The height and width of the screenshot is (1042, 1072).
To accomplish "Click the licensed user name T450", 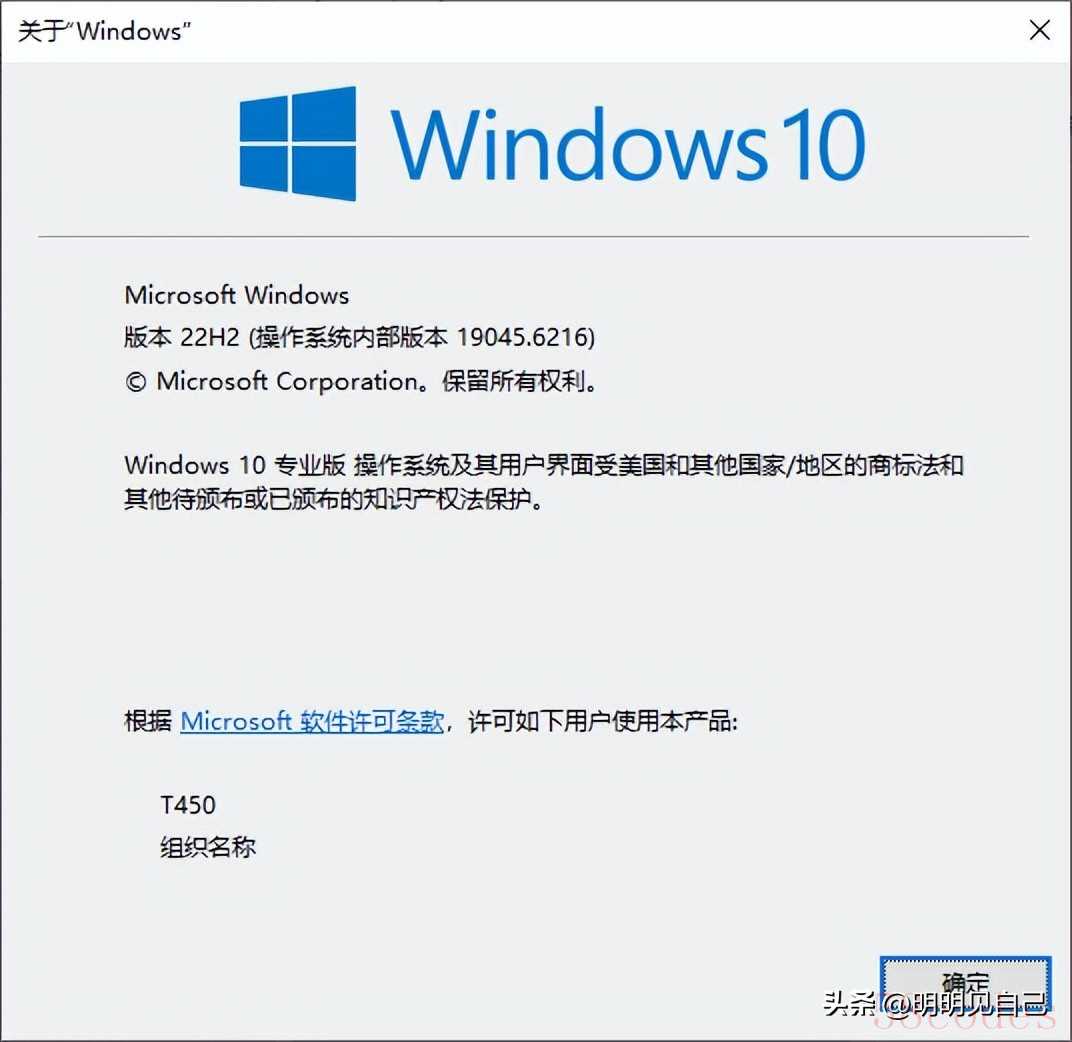I will click(188, 805).
